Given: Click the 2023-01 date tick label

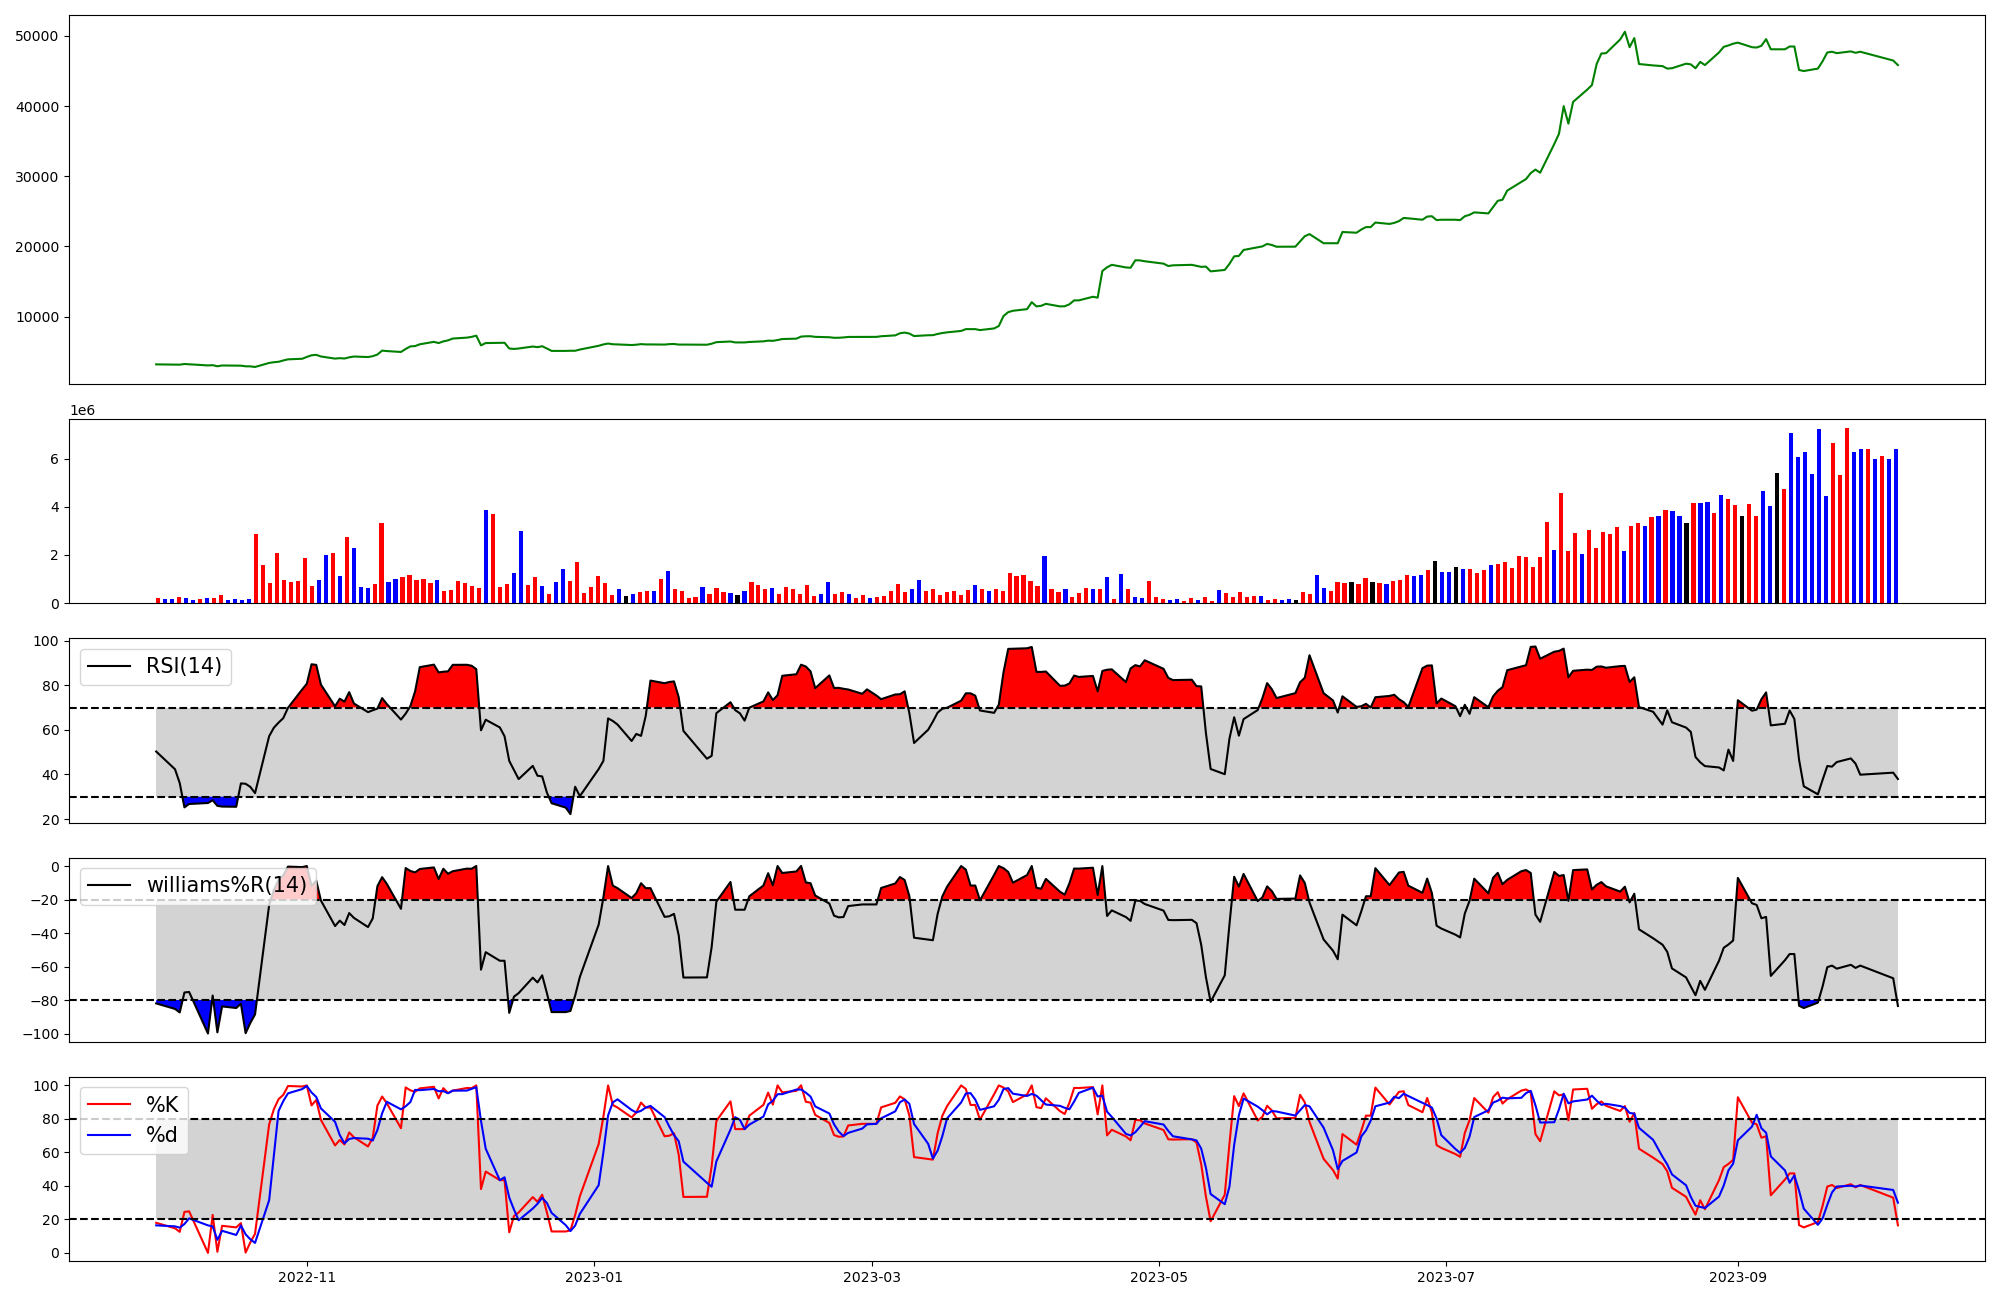Looking at the screenshot, I should coord(594,1277).
